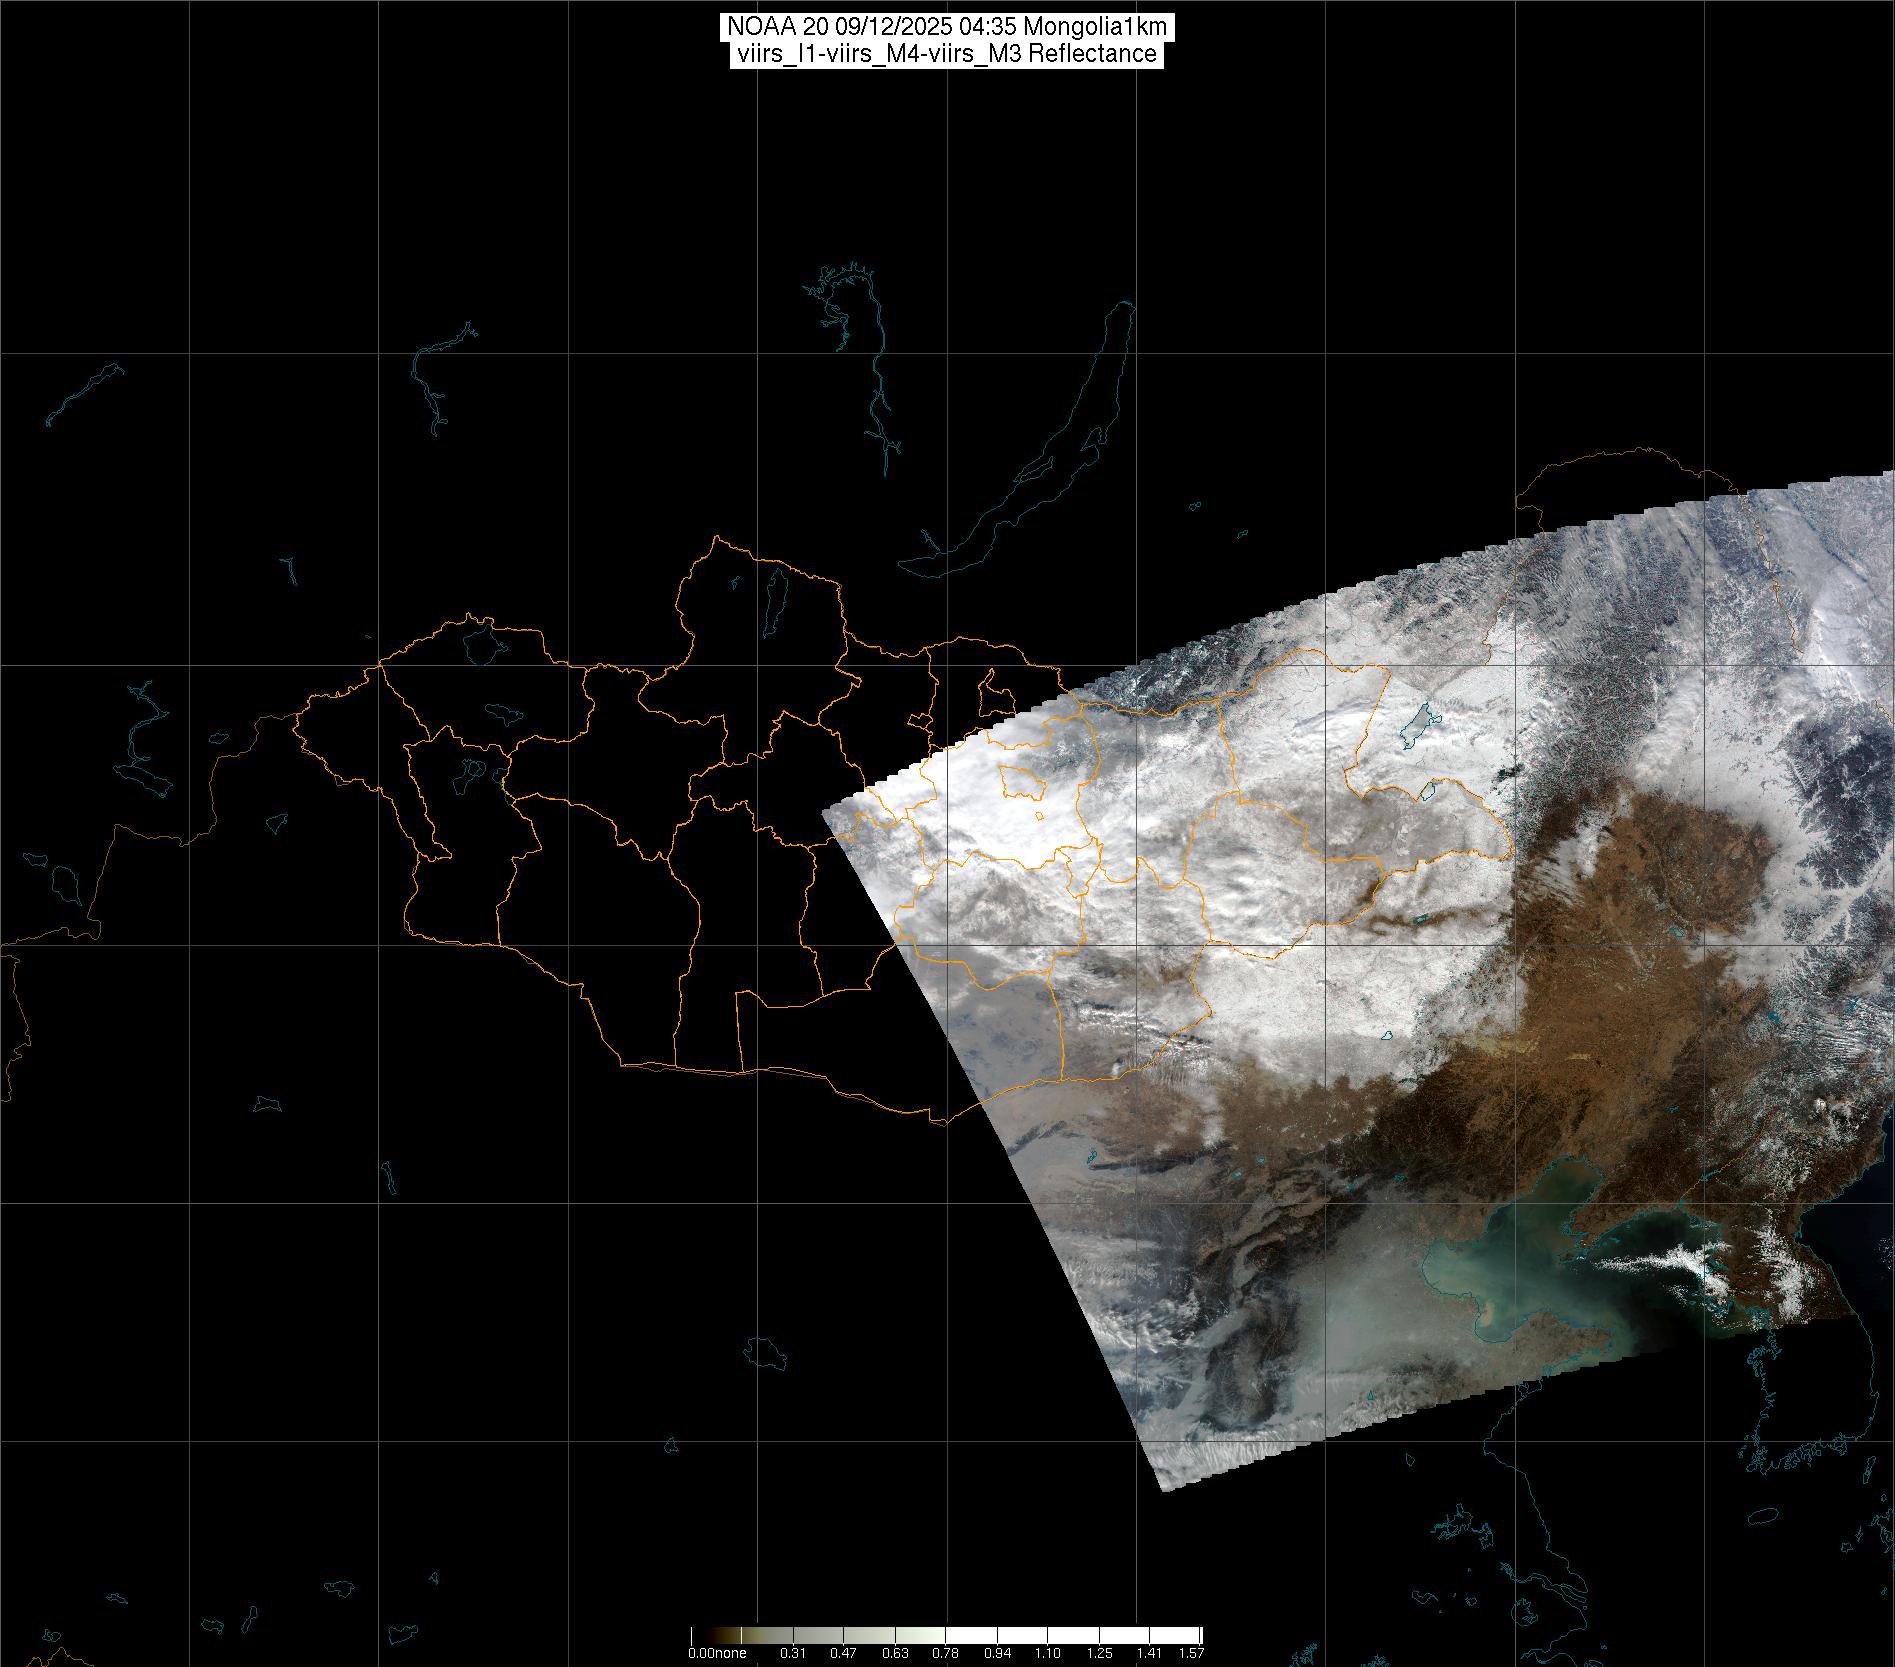The width and height of the screenshot is (1895, 1667).
Task: Click the 0.63 colorbar tick label
Action: pyautogui.click(x=894, y=1653)
